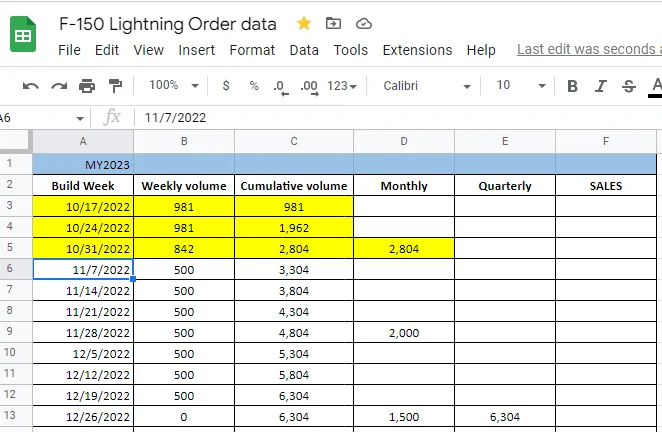Open the Extensions menu

coord(417,50)
